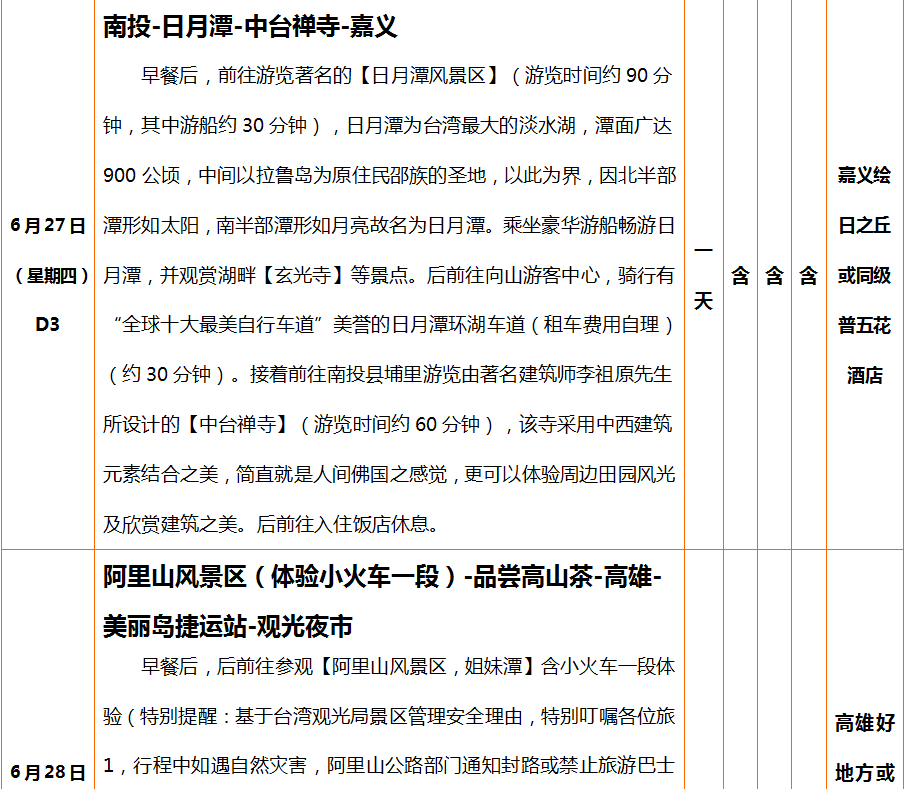Click the heading 南投-日月潭-中台禅寺-嘉义

tap(250, 27)
